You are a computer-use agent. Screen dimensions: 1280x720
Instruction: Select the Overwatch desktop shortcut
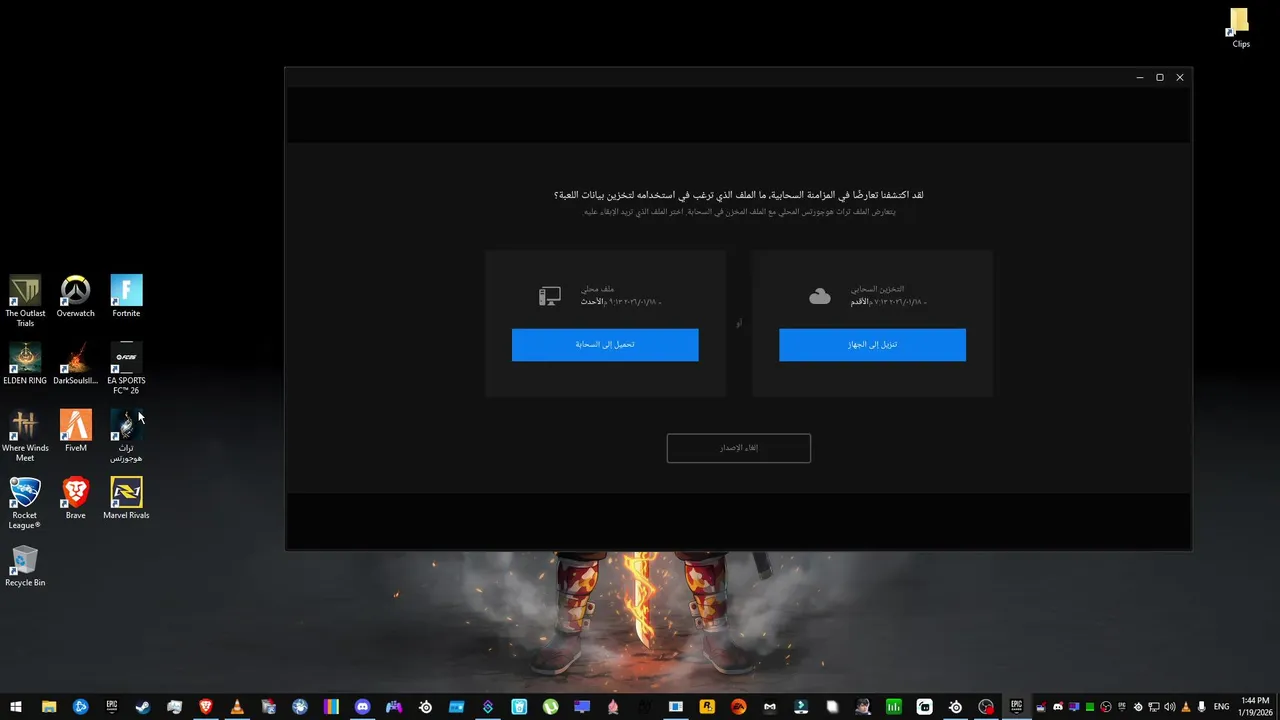click(75, 296)
